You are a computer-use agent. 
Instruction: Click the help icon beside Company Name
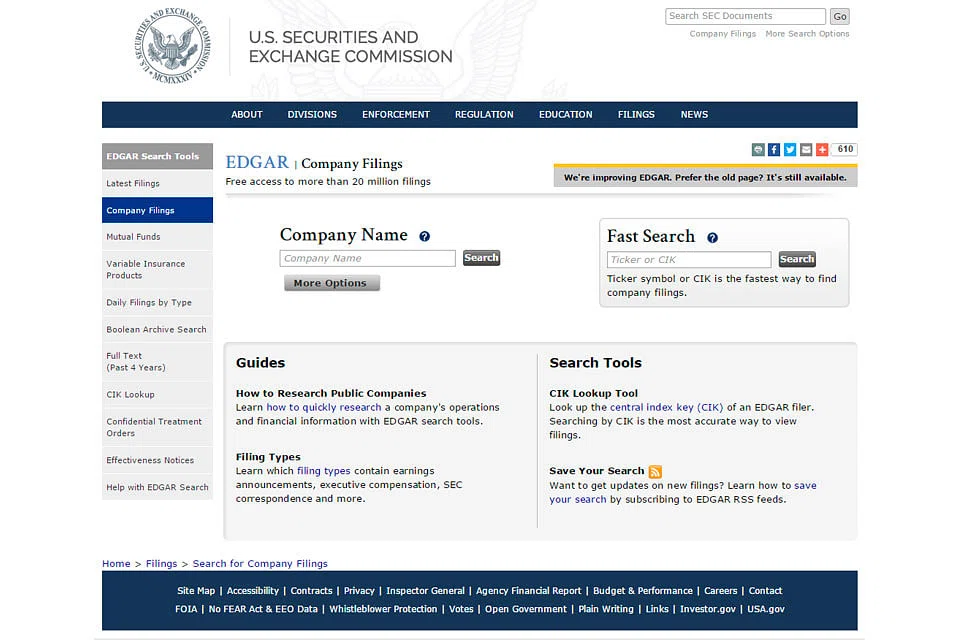point(424,237)
